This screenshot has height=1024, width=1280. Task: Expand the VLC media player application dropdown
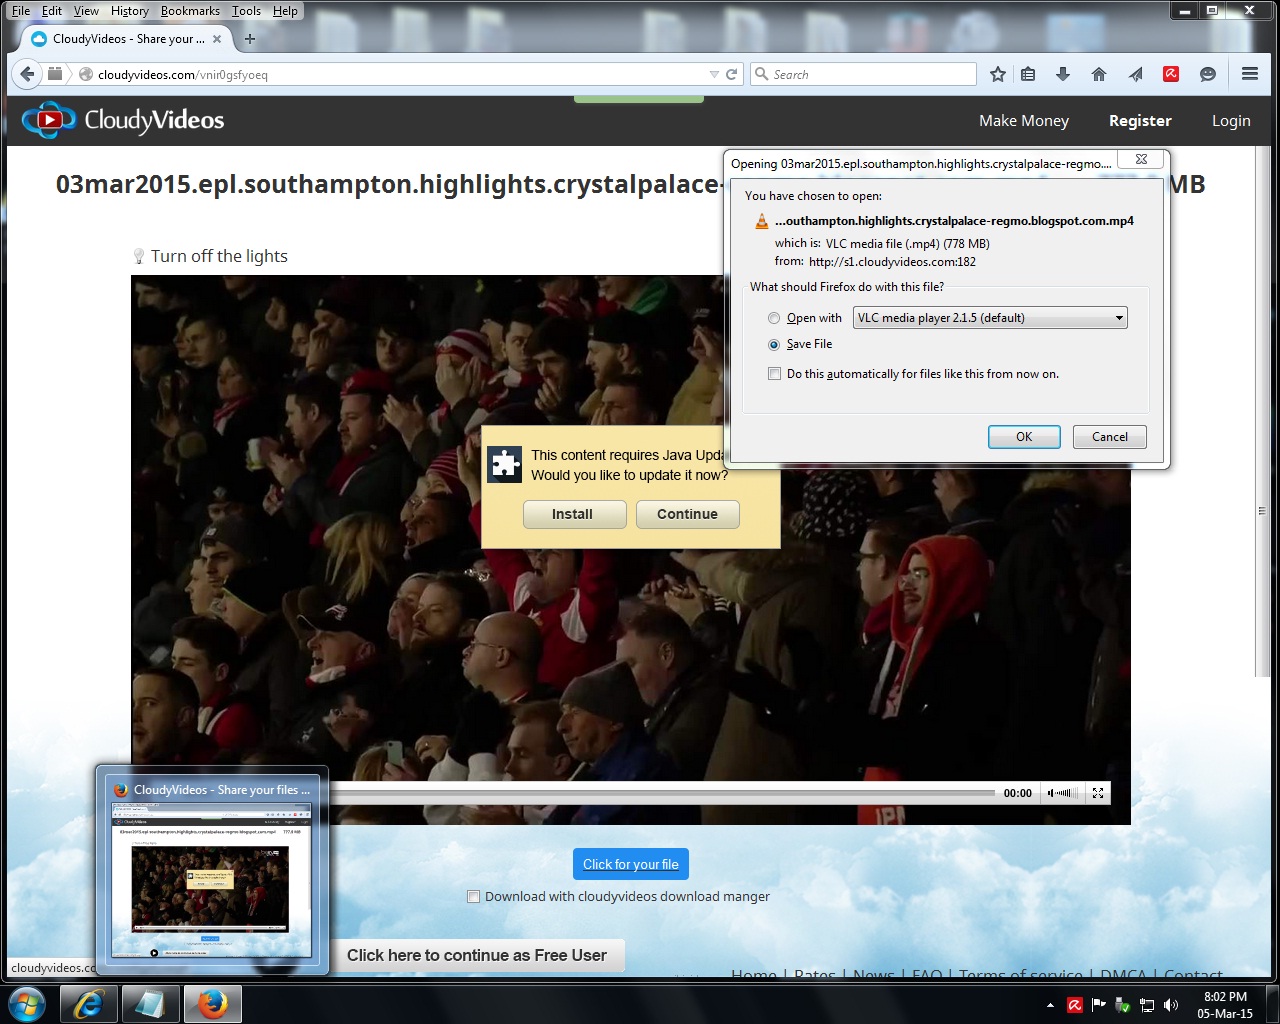[x=1119, y=318]
